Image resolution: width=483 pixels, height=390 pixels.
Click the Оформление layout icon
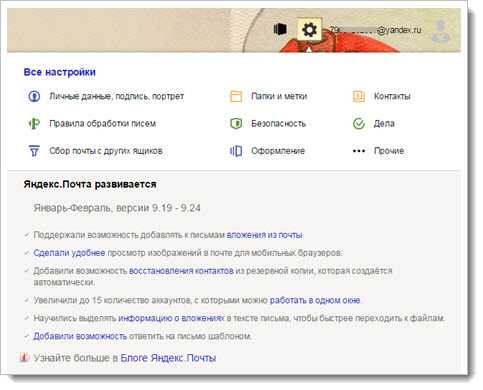[236, 151]
